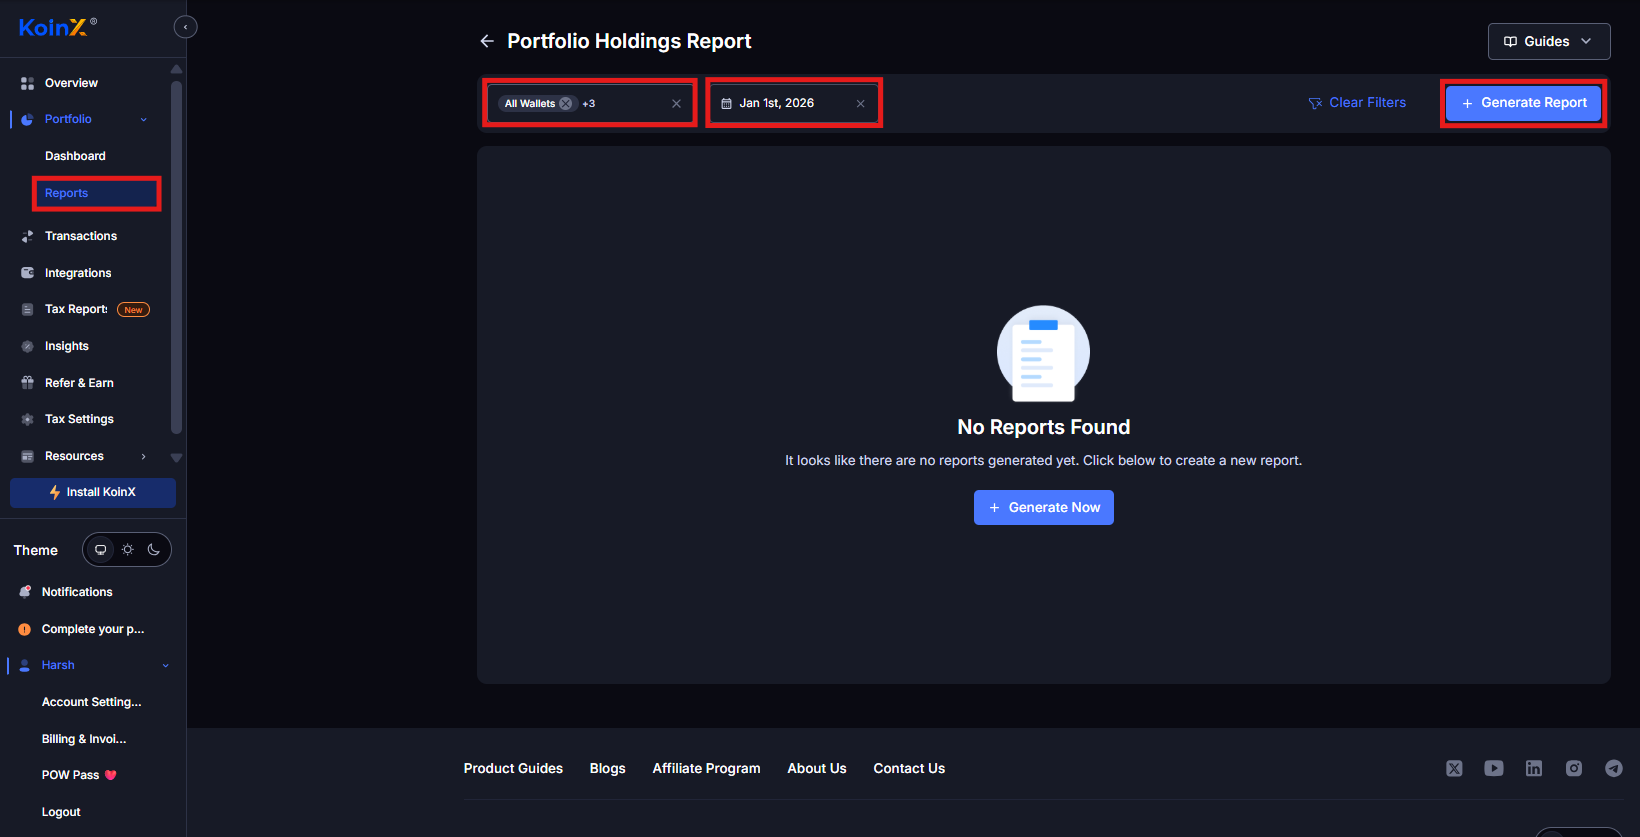Image resolution: width=1640 pixels, height=837 pixels.
Task: Open the Product Guides footer link
Action: click(x=513, y=768)
